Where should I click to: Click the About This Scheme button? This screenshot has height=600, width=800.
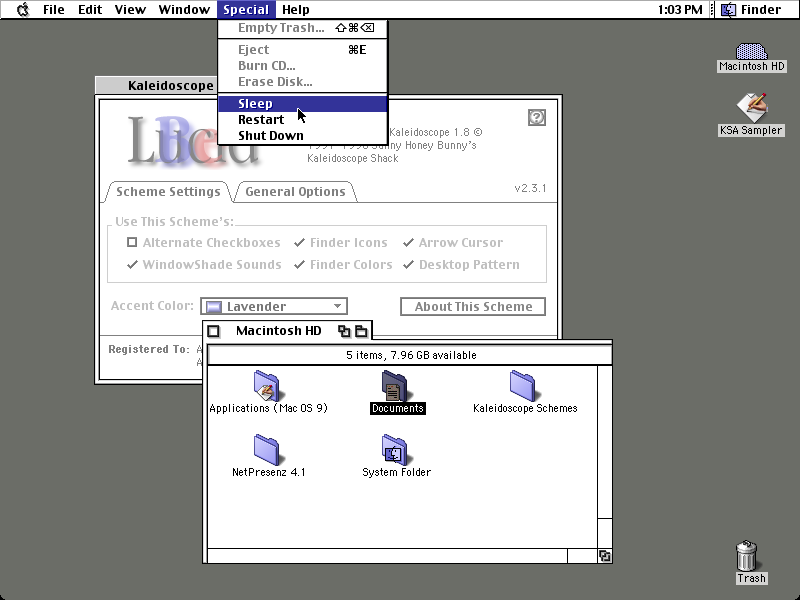(473, 307)
